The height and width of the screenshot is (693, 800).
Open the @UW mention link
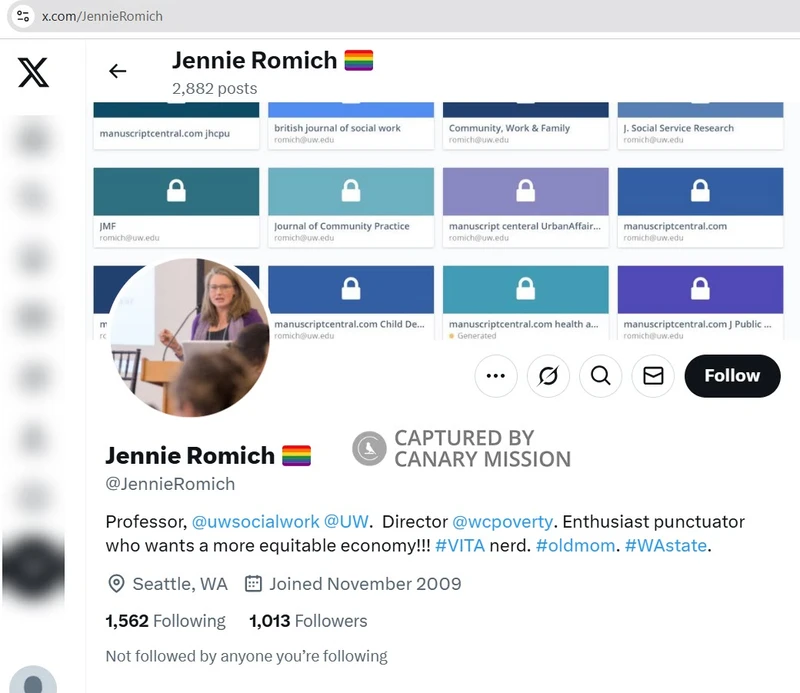tap(346, 522)
